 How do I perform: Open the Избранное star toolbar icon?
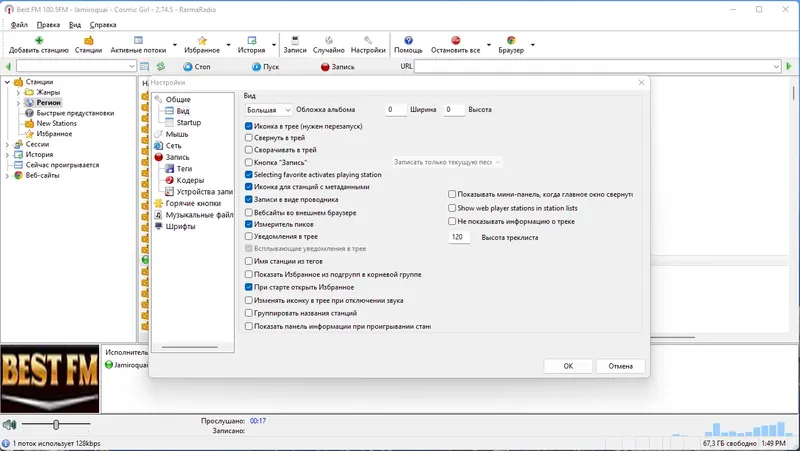(x=202, y=40)
